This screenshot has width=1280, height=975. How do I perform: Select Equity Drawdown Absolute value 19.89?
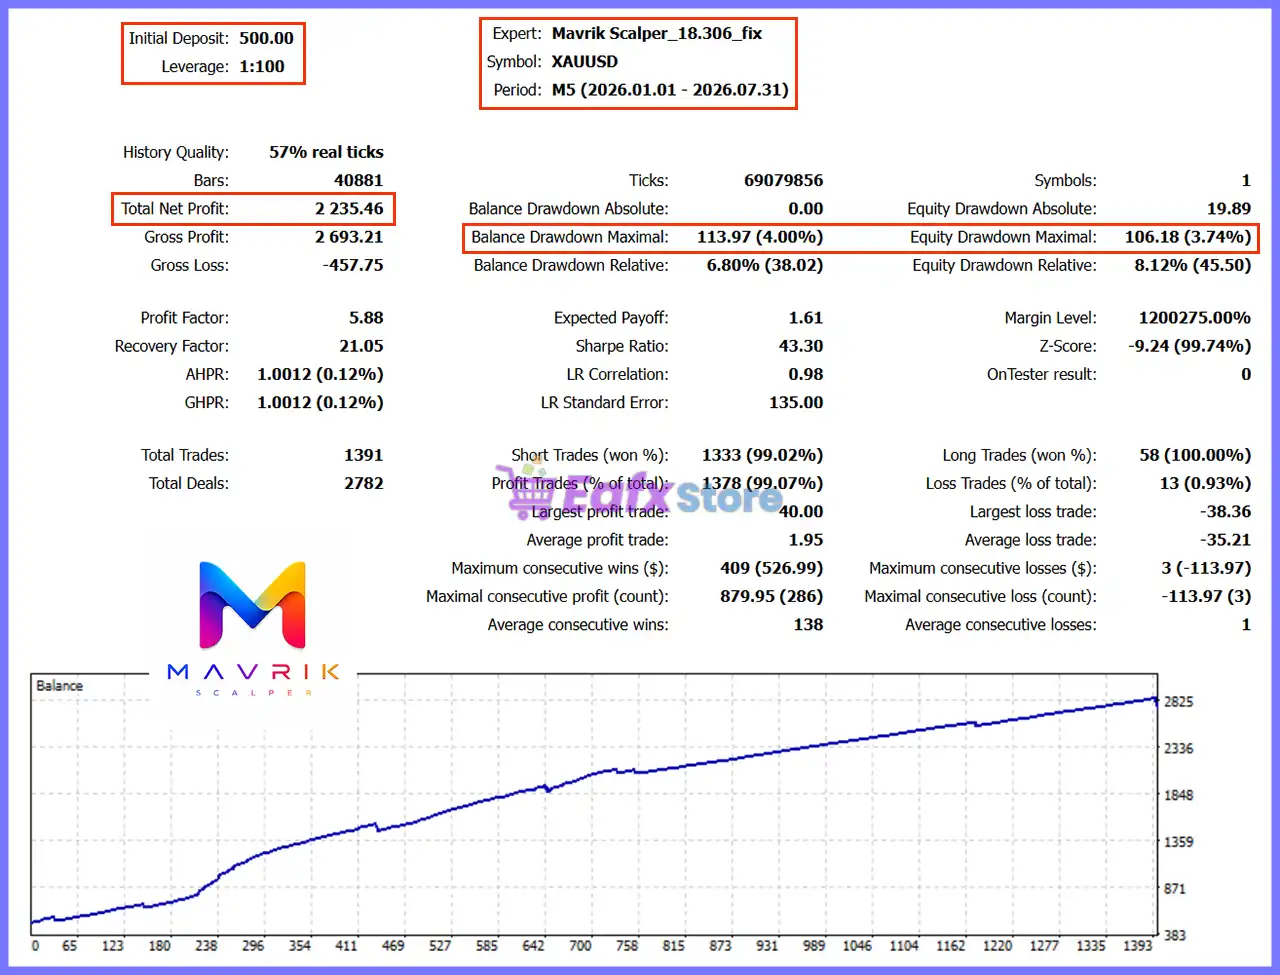click(1229, 208)
